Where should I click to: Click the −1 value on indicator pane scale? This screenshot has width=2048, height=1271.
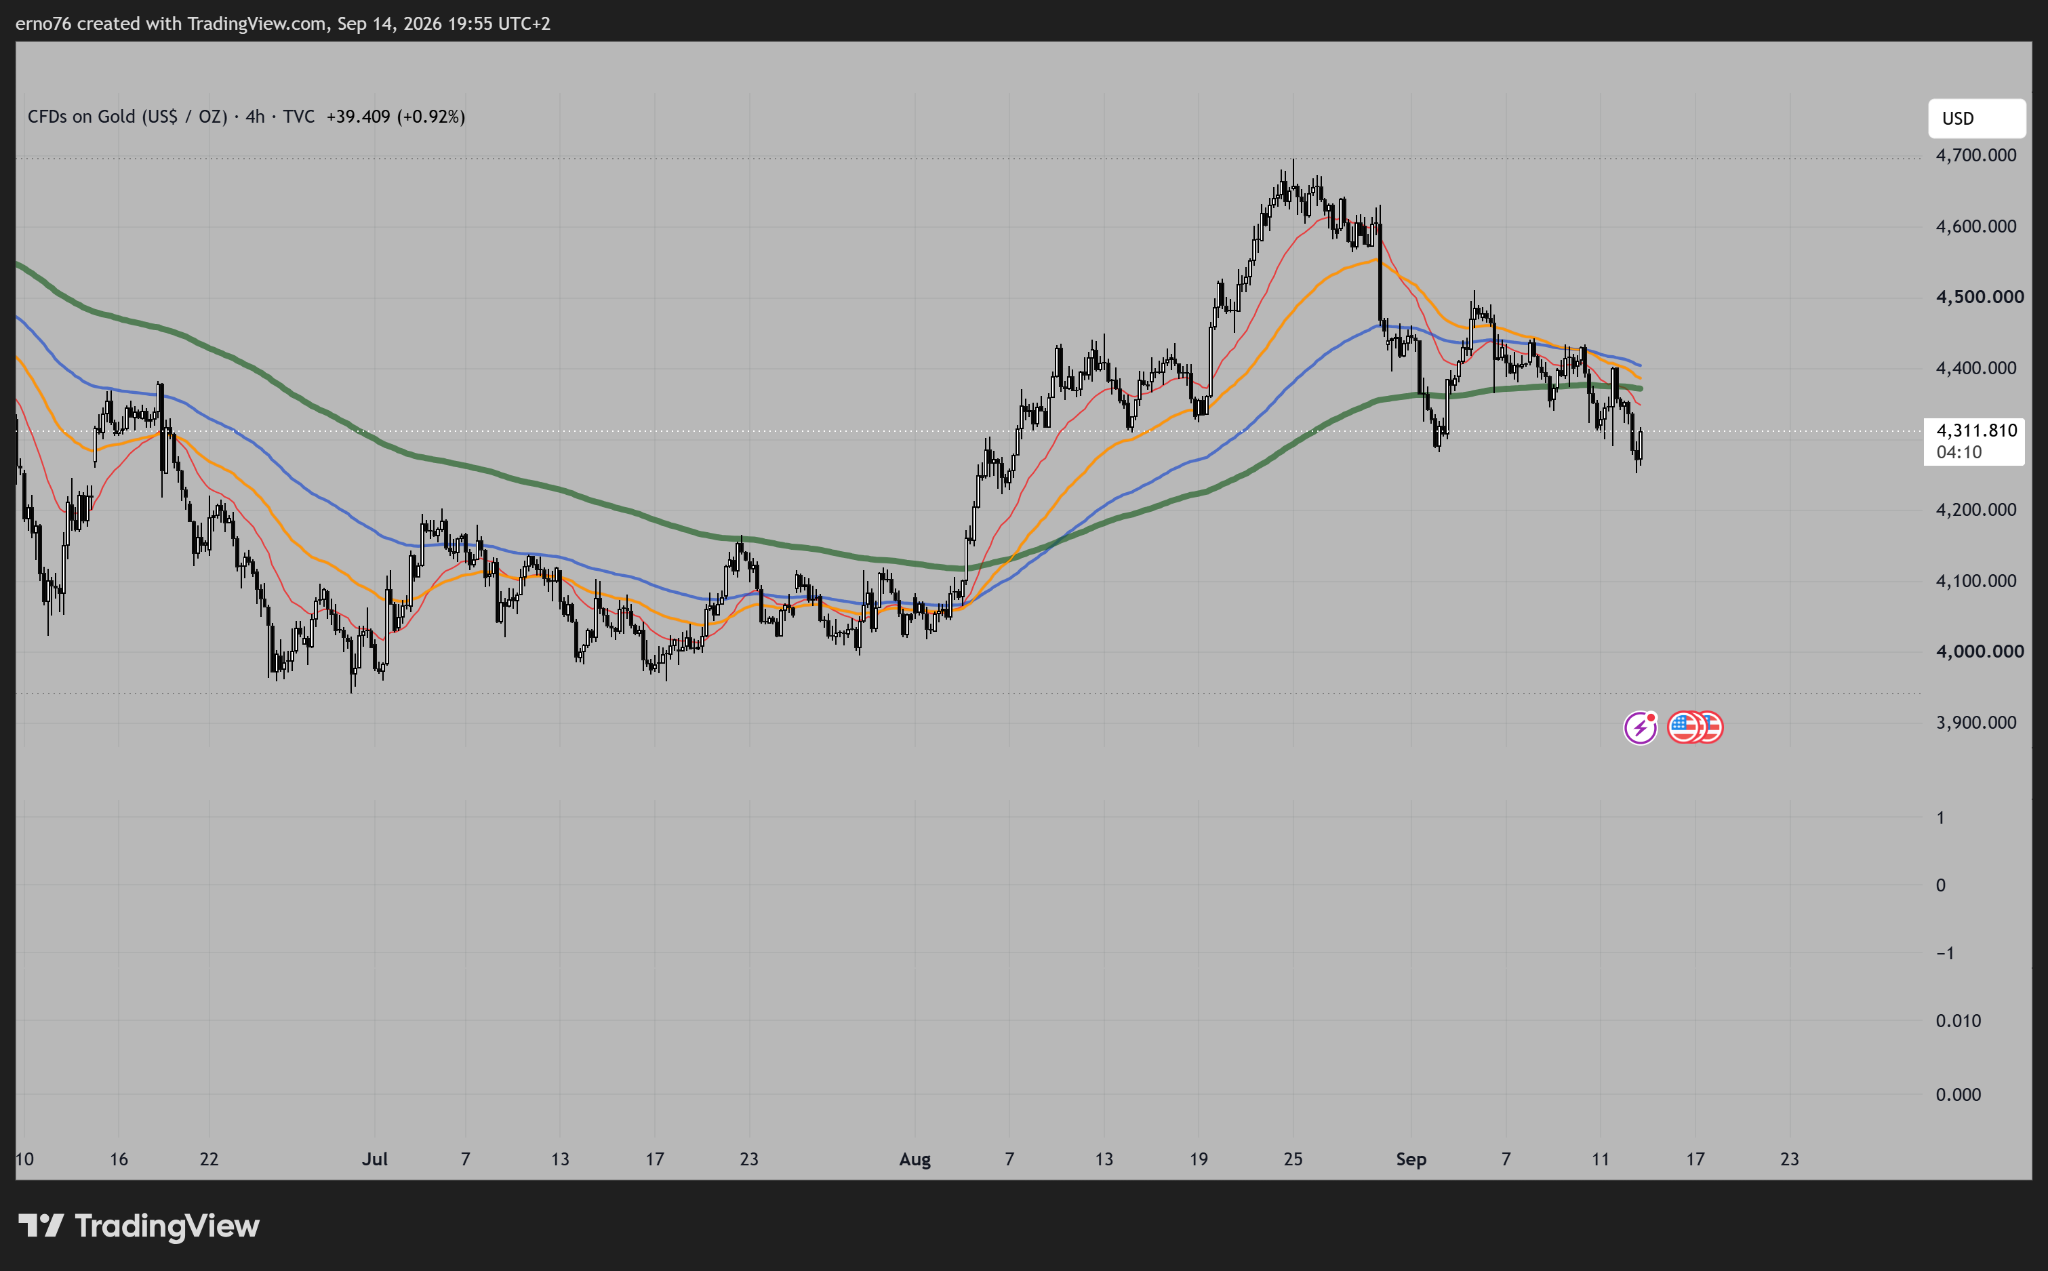point(1945,953)
